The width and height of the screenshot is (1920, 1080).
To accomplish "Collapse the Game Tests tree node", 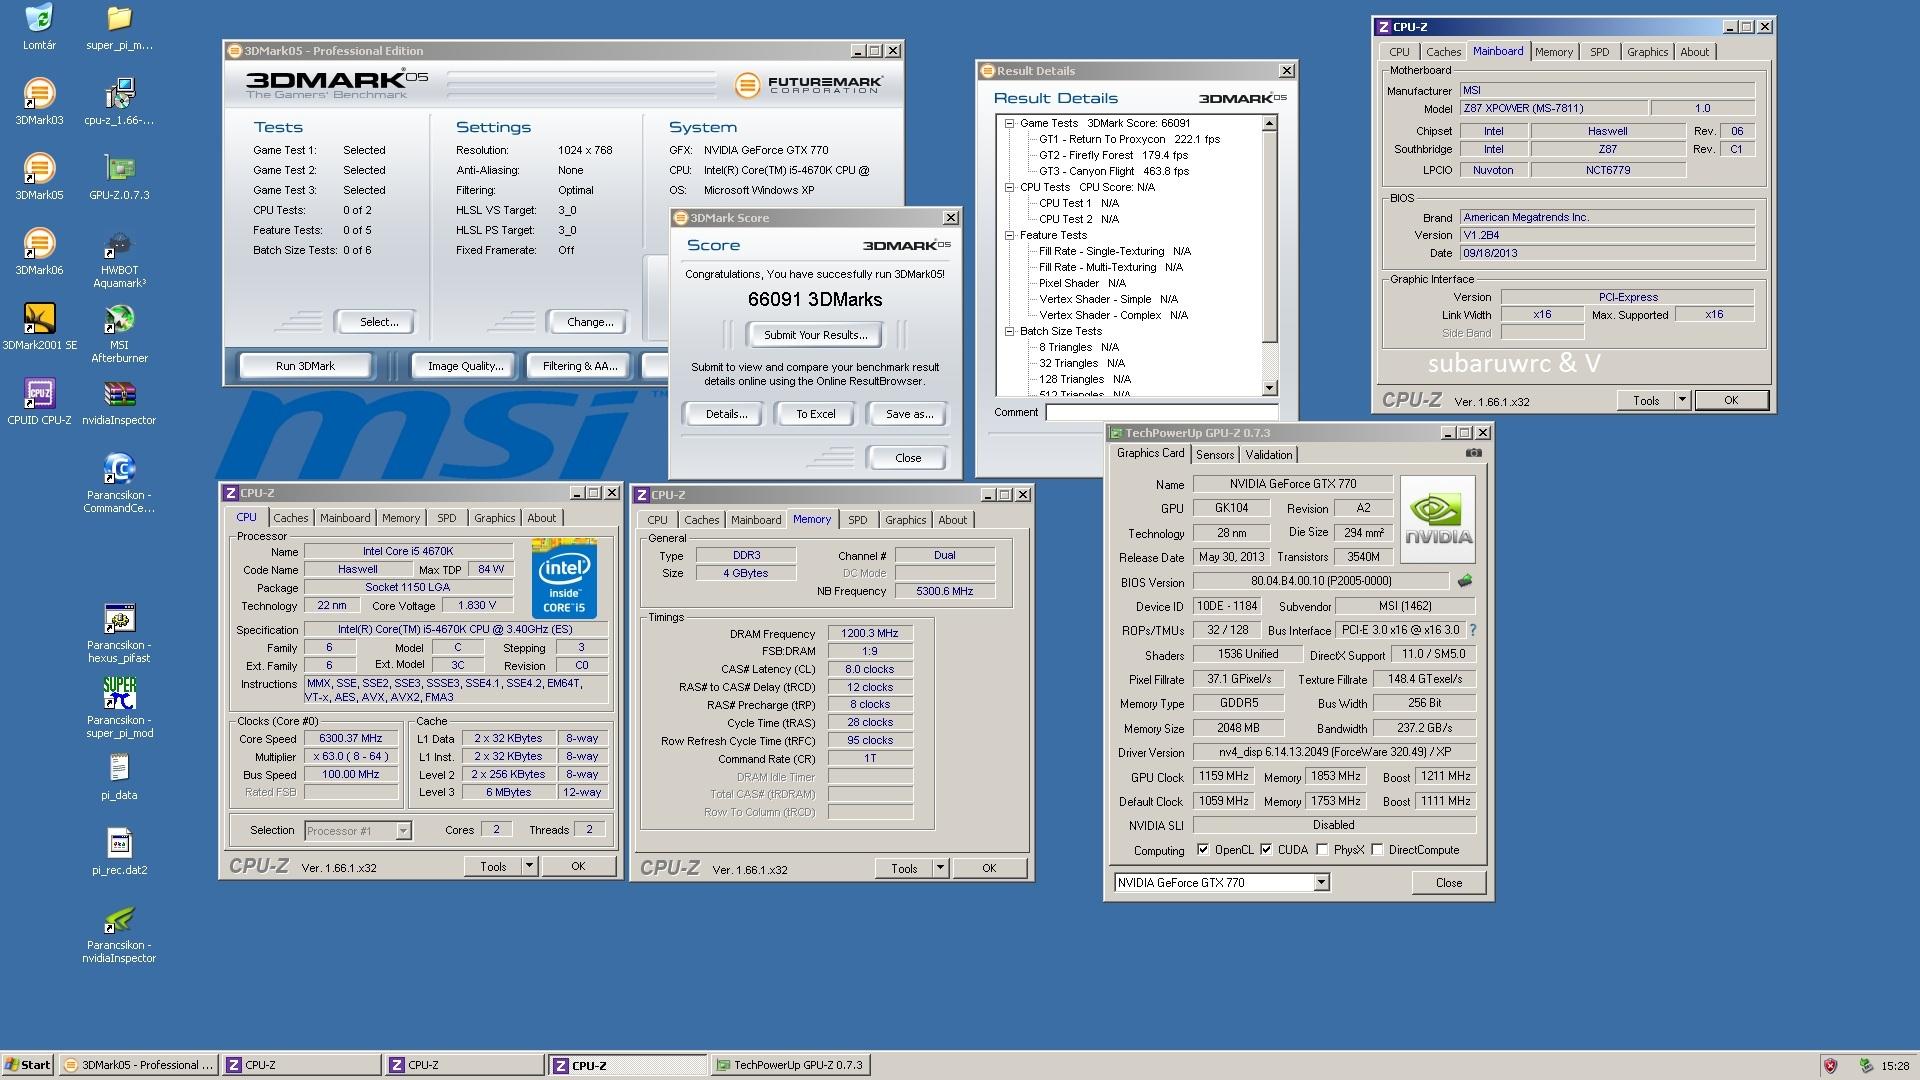I will click(x=1009, y=123).
